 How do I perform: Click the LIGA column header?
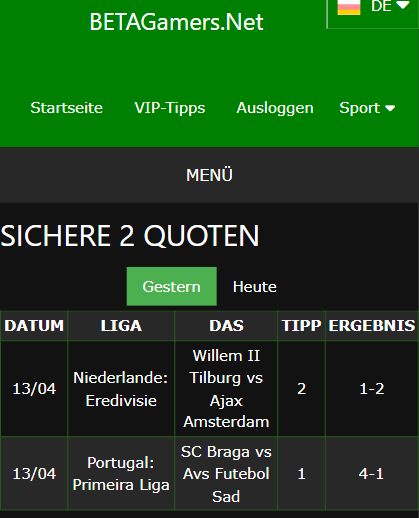click(121, 326)
